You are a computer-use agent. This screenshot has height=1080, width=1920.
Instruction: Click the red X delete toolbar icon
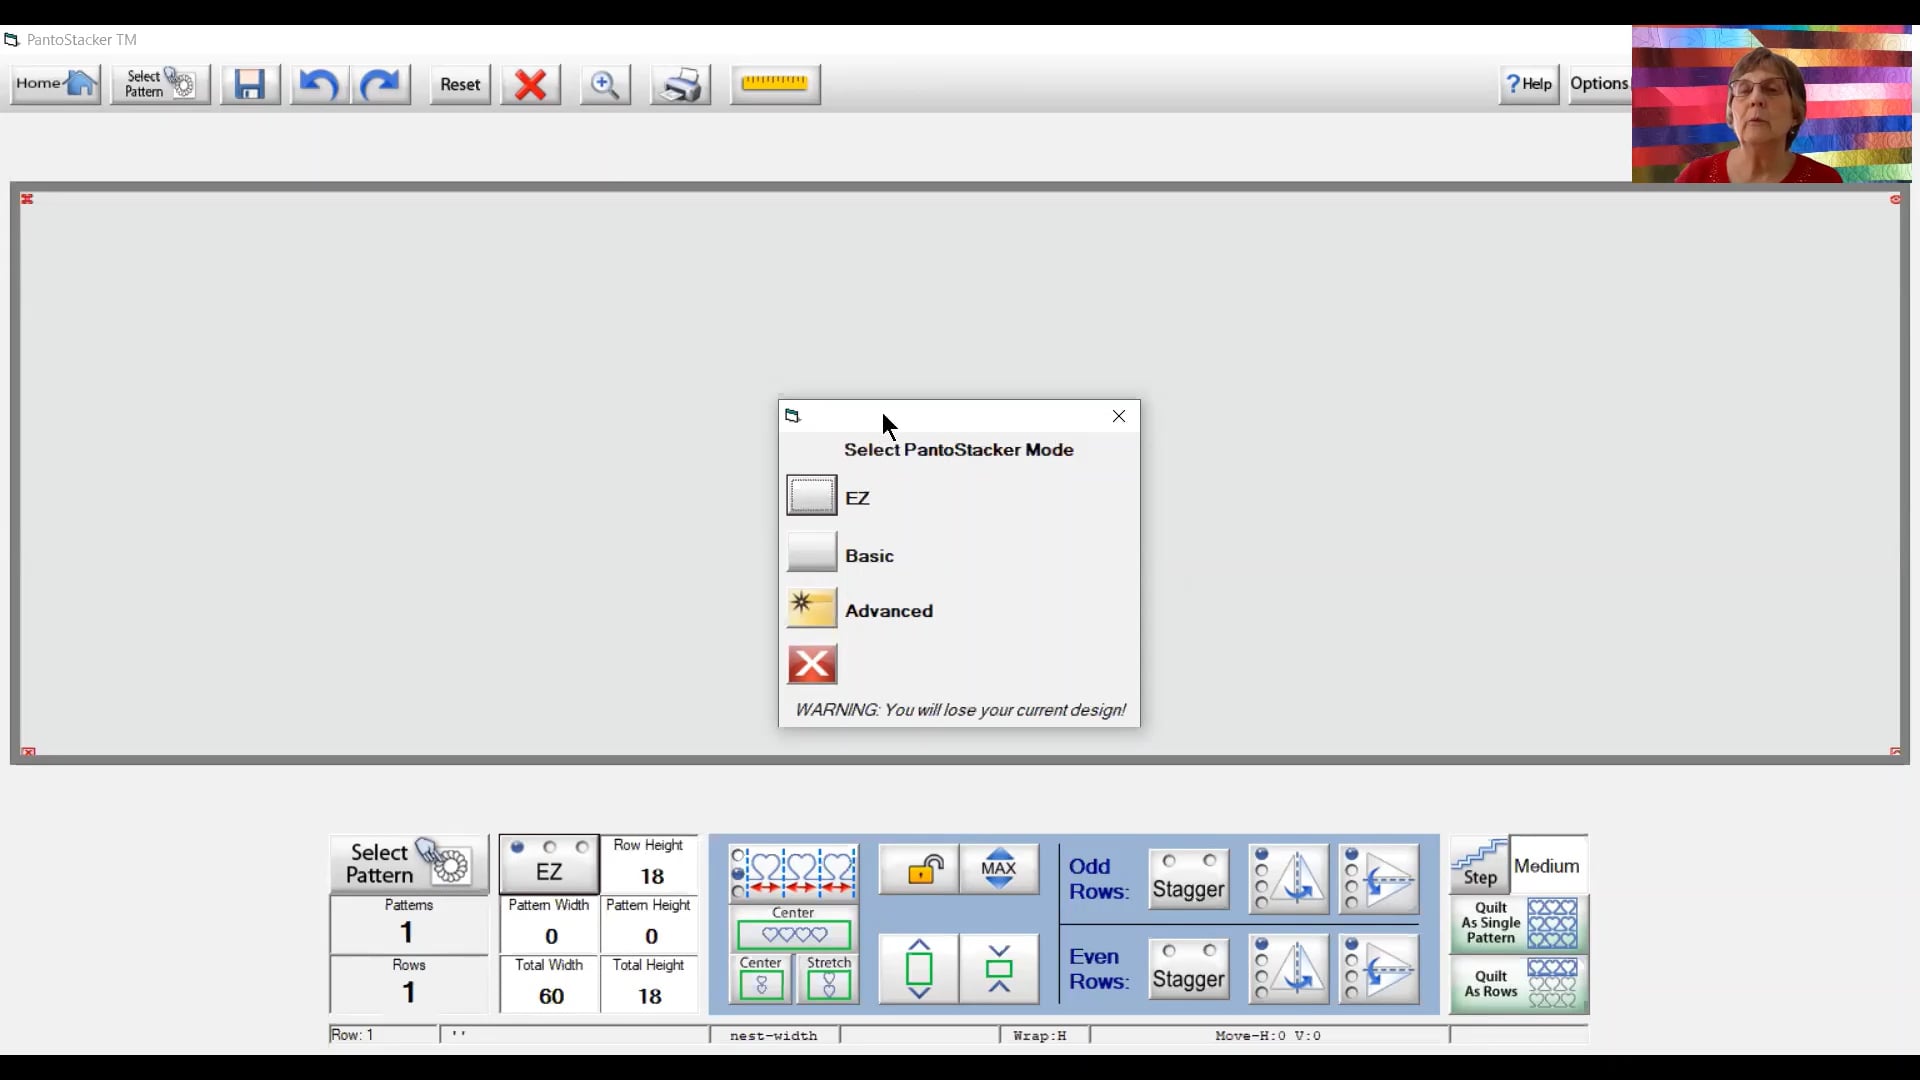530,84
